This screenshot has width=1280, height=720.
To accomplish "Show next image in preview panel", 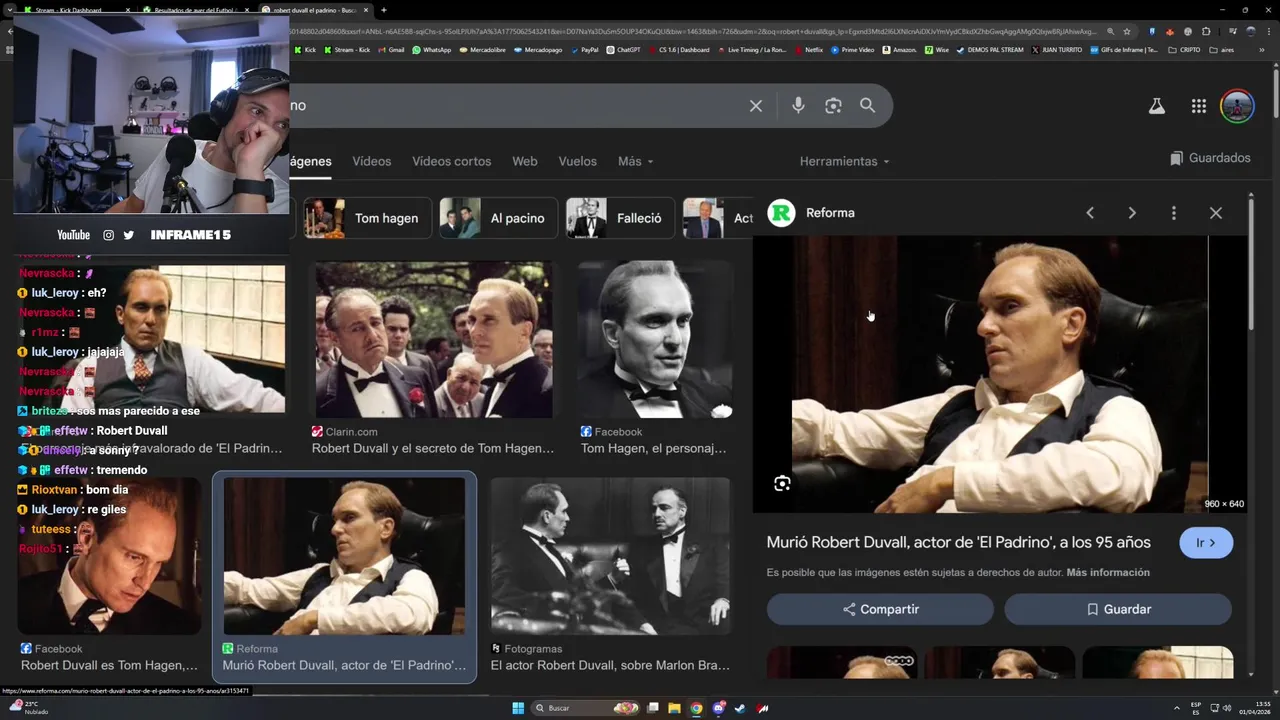I will (x=1132, y=213).
